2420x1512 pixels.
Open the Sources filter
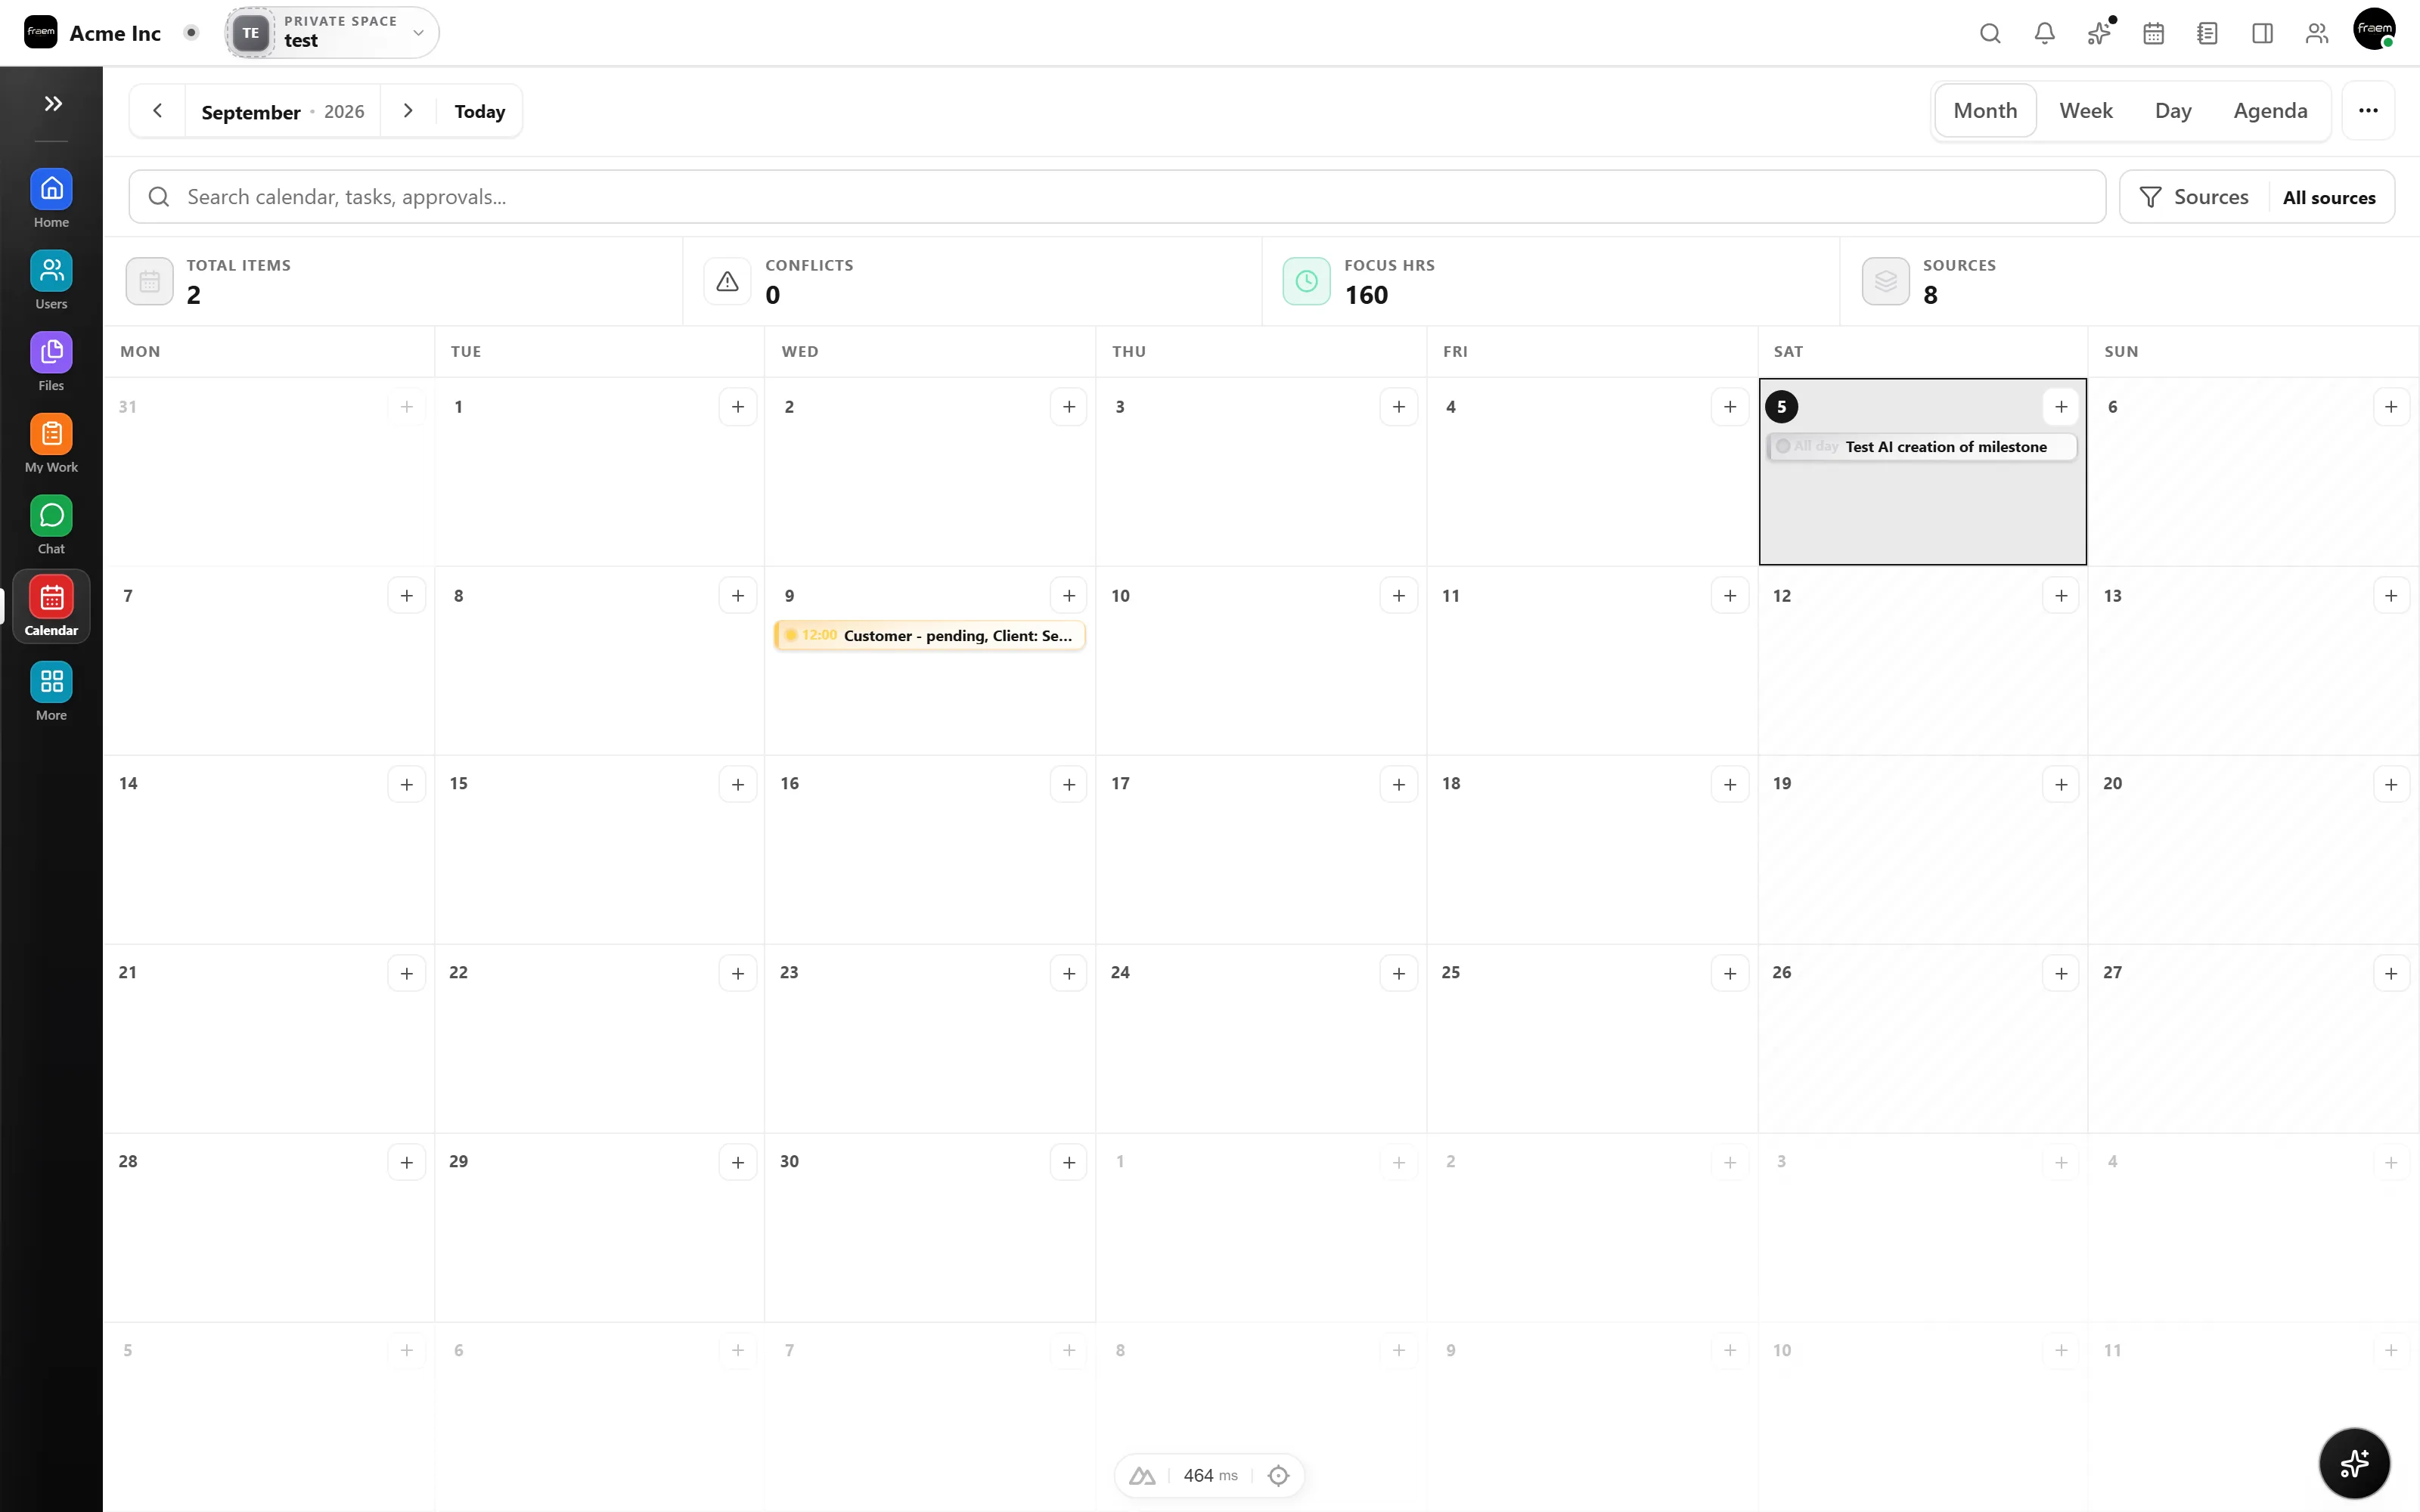(x=2194, y=197)
